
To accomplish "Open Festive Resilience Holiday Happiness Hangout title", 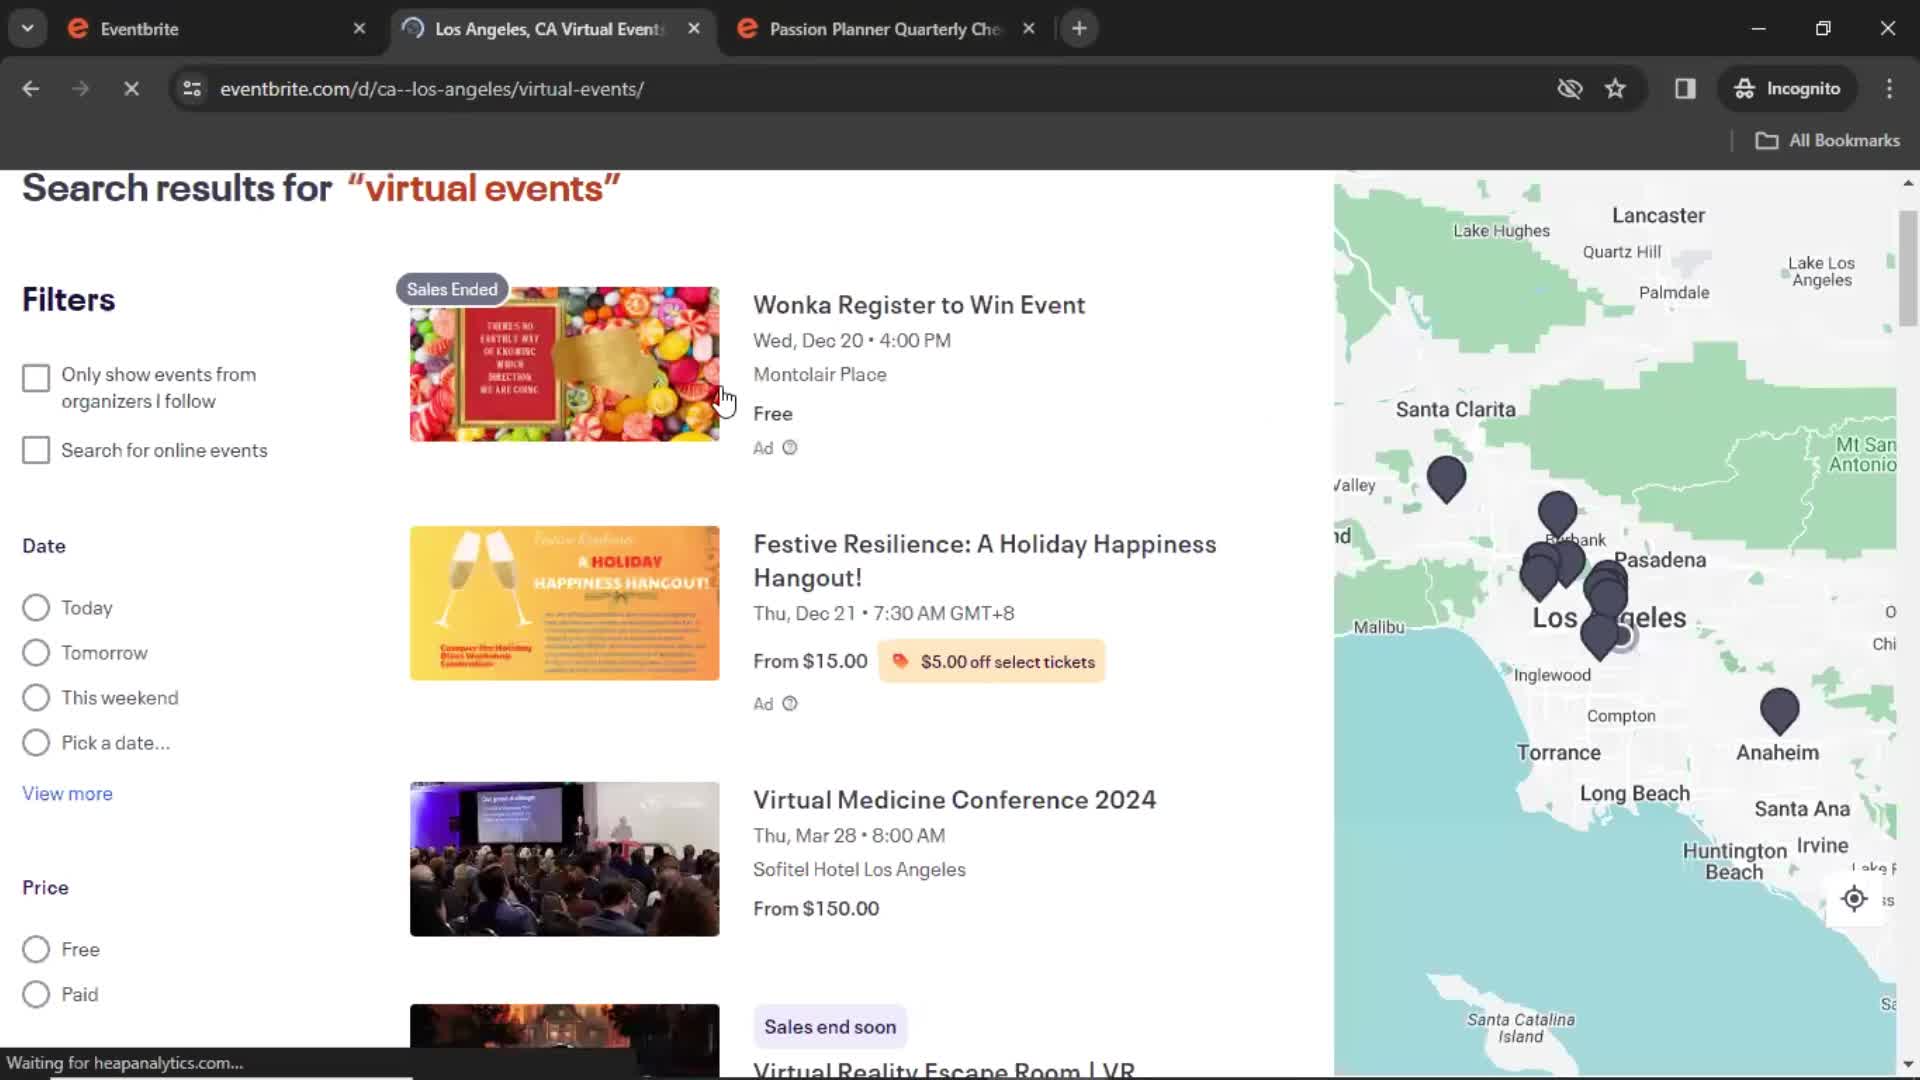I will [984, 560].
